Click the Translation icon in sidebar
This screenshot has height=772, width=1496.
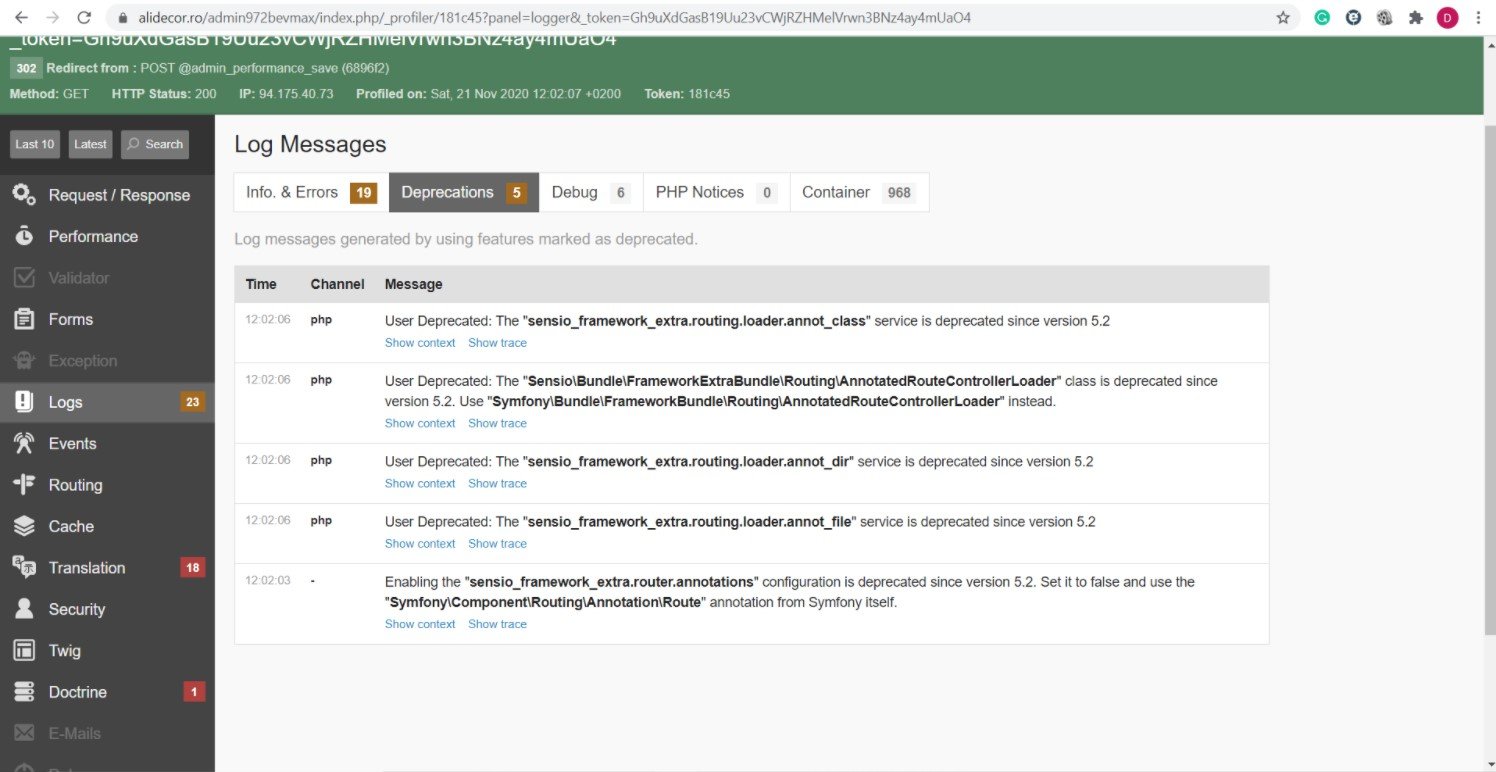click(24, 567)
